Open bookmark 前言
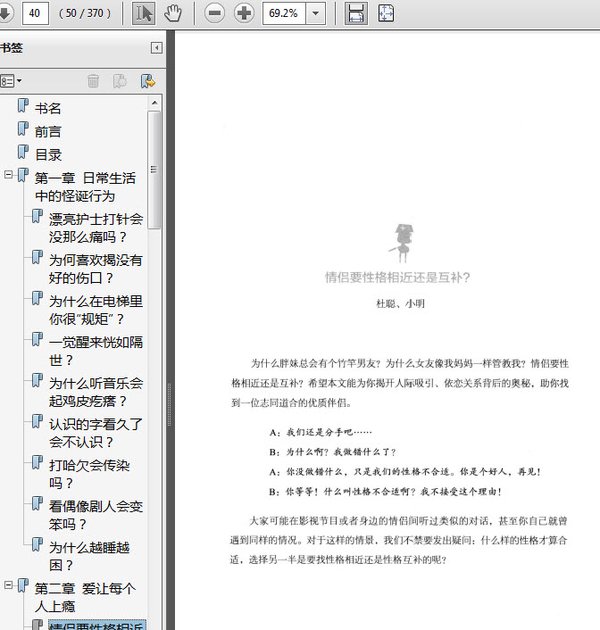Screen dimensions: 600x630 (48, 131)
